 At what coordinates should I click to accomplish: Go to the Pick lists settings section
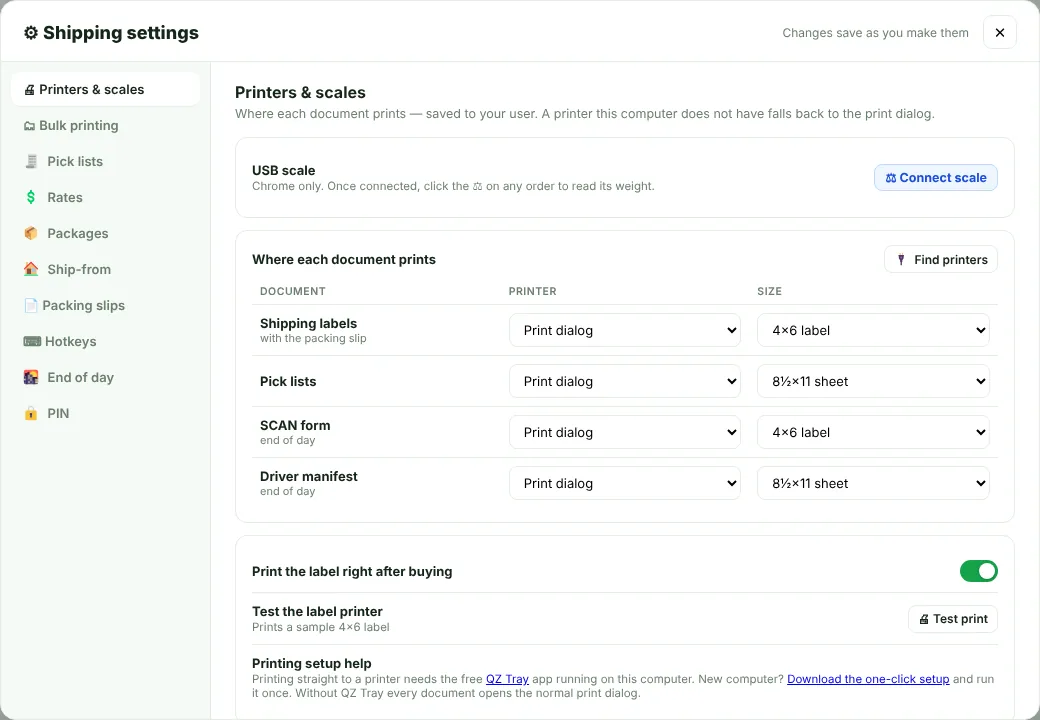click(x=105, y=162)
